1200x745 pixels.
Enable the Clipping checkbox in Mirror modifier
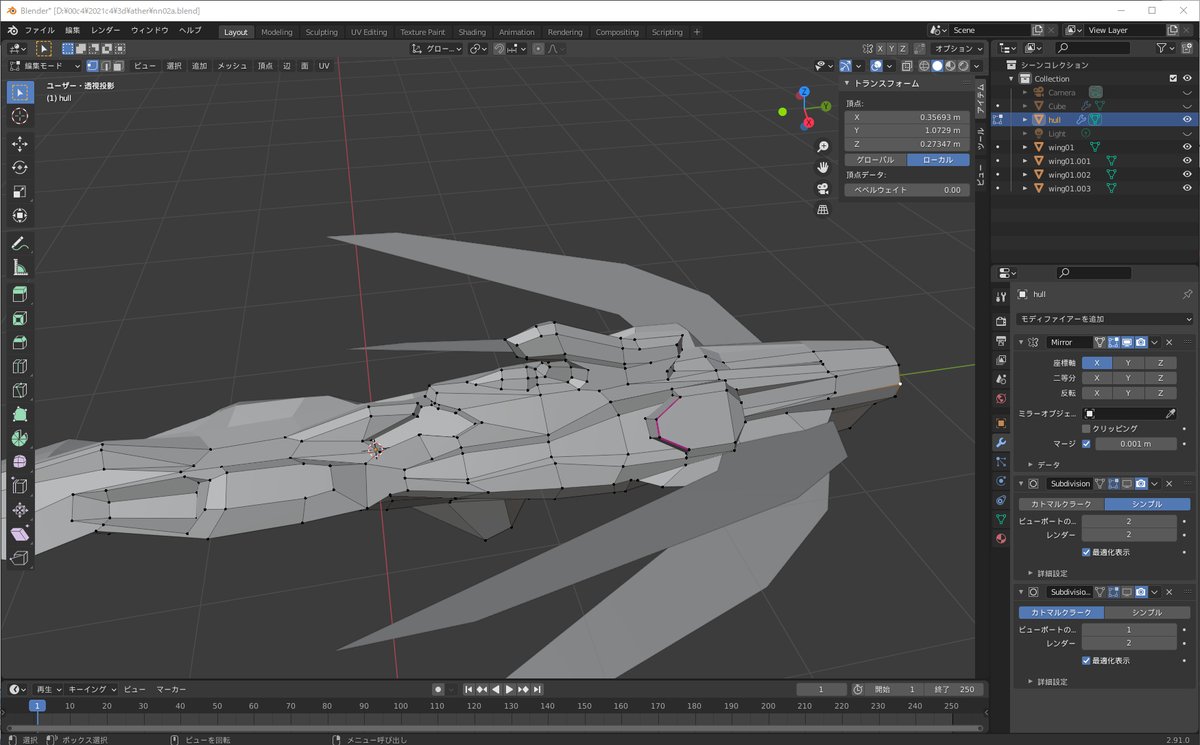[x=1086, y=428]
